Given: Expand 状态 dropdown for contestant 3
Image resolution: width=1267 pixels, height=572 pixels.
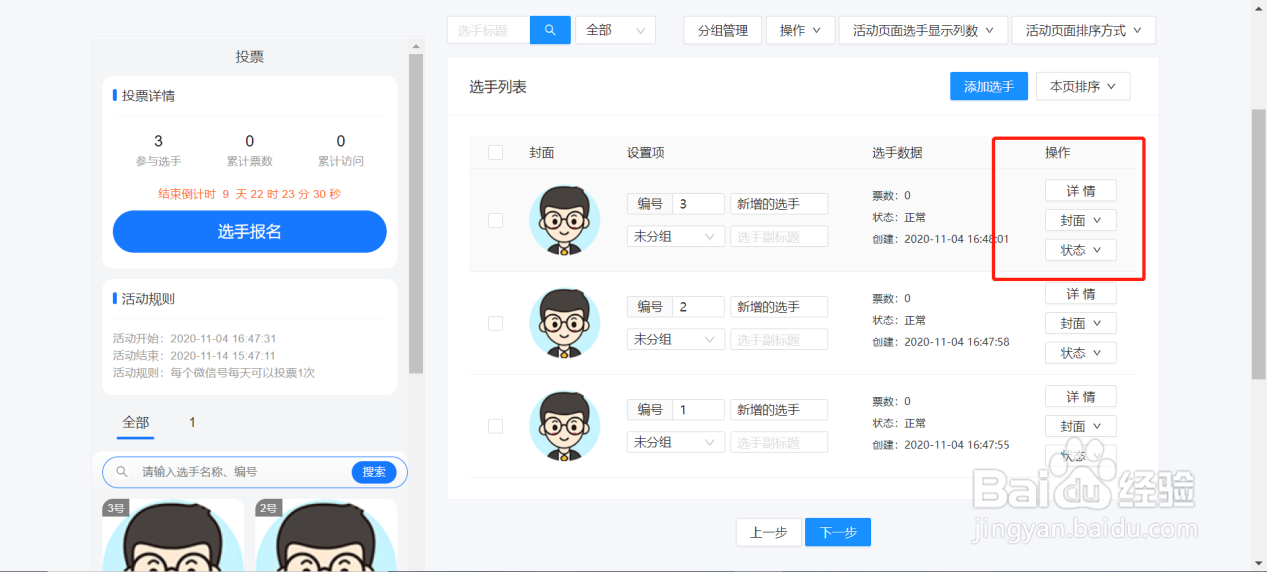Looking at the screenshot, I should tap(1080, 250).
